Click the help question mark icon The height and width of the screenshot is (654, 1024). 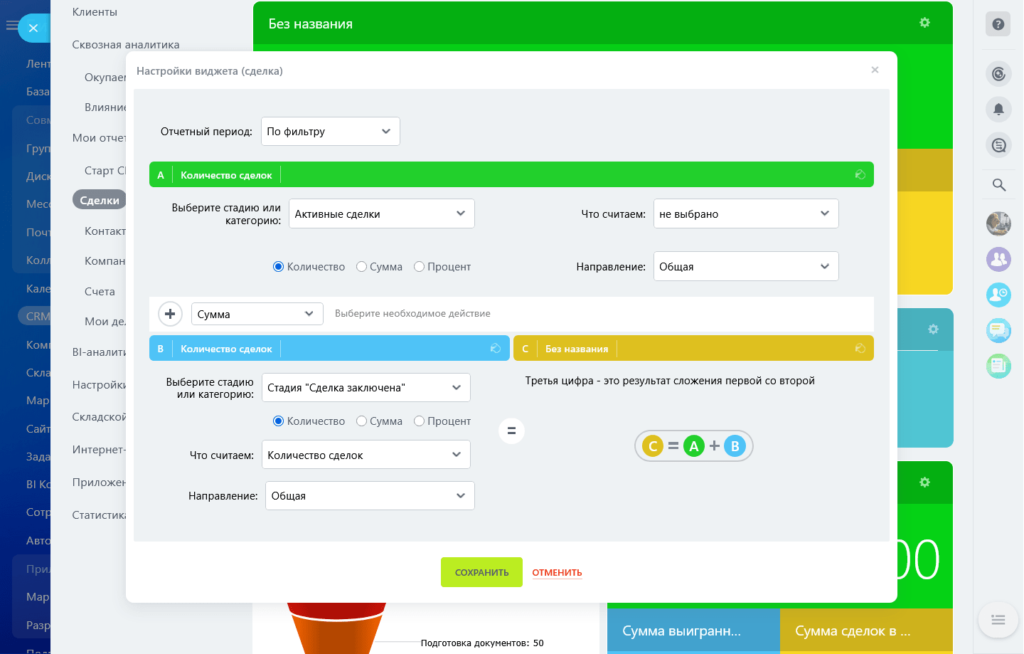(x=997, y=24)
